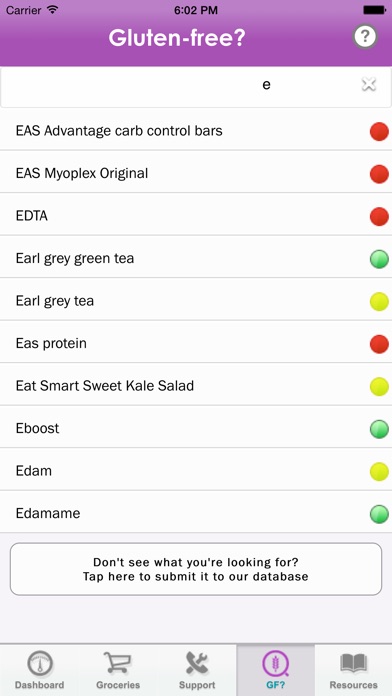Select the GF? wheat search tab
Image resolution: width=392 pixels, height=696 pixels.
[276, 670]
